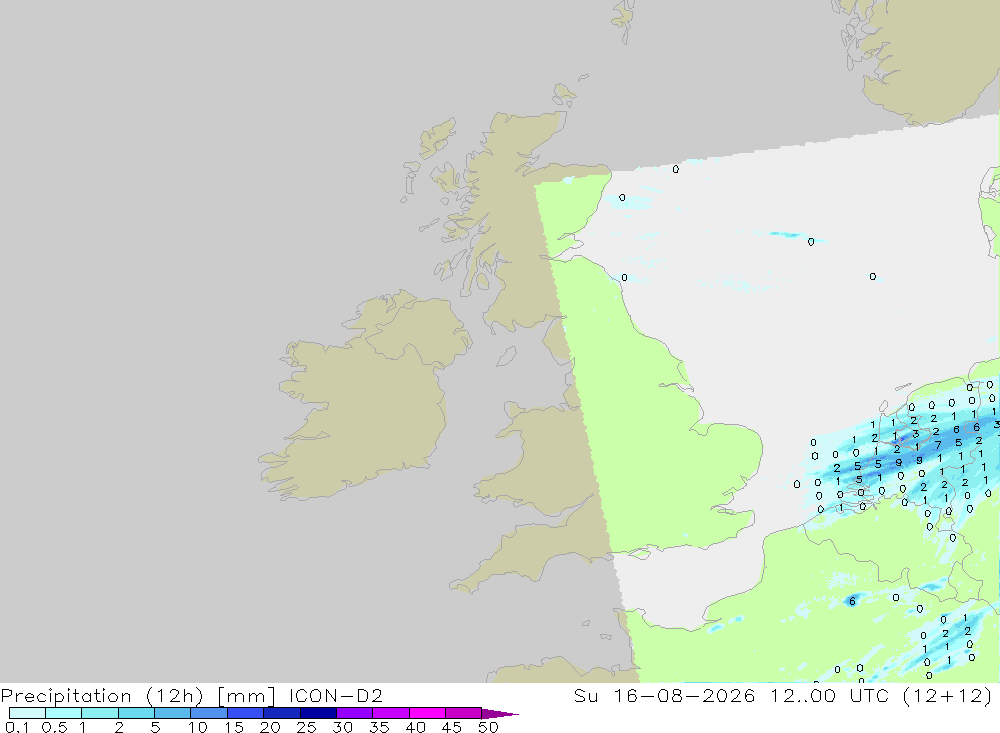Click the 40–45 mm magenta legend swatch
Image resolution: width=1000 pixels, height=733 pixels.
click(x=427, y=713)
